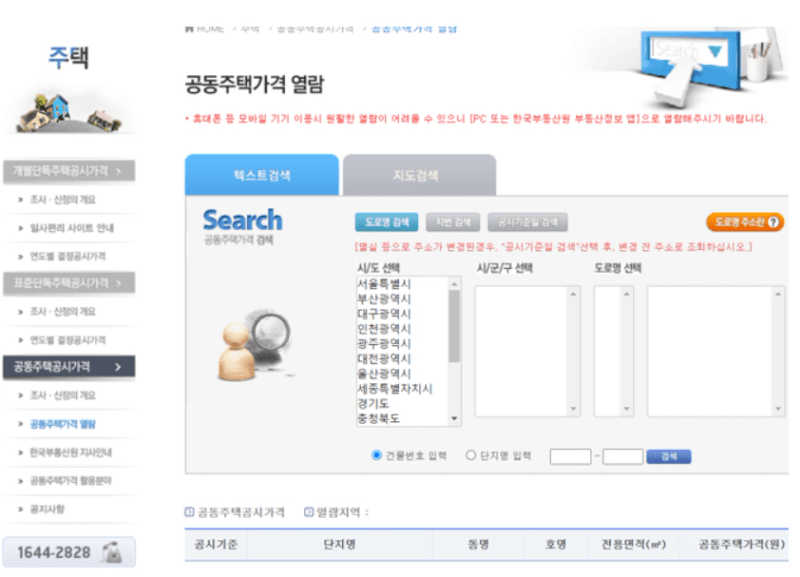Switch to the 지도검색 tab
This screenshot has height=577, width=800.
click(419, 175)
